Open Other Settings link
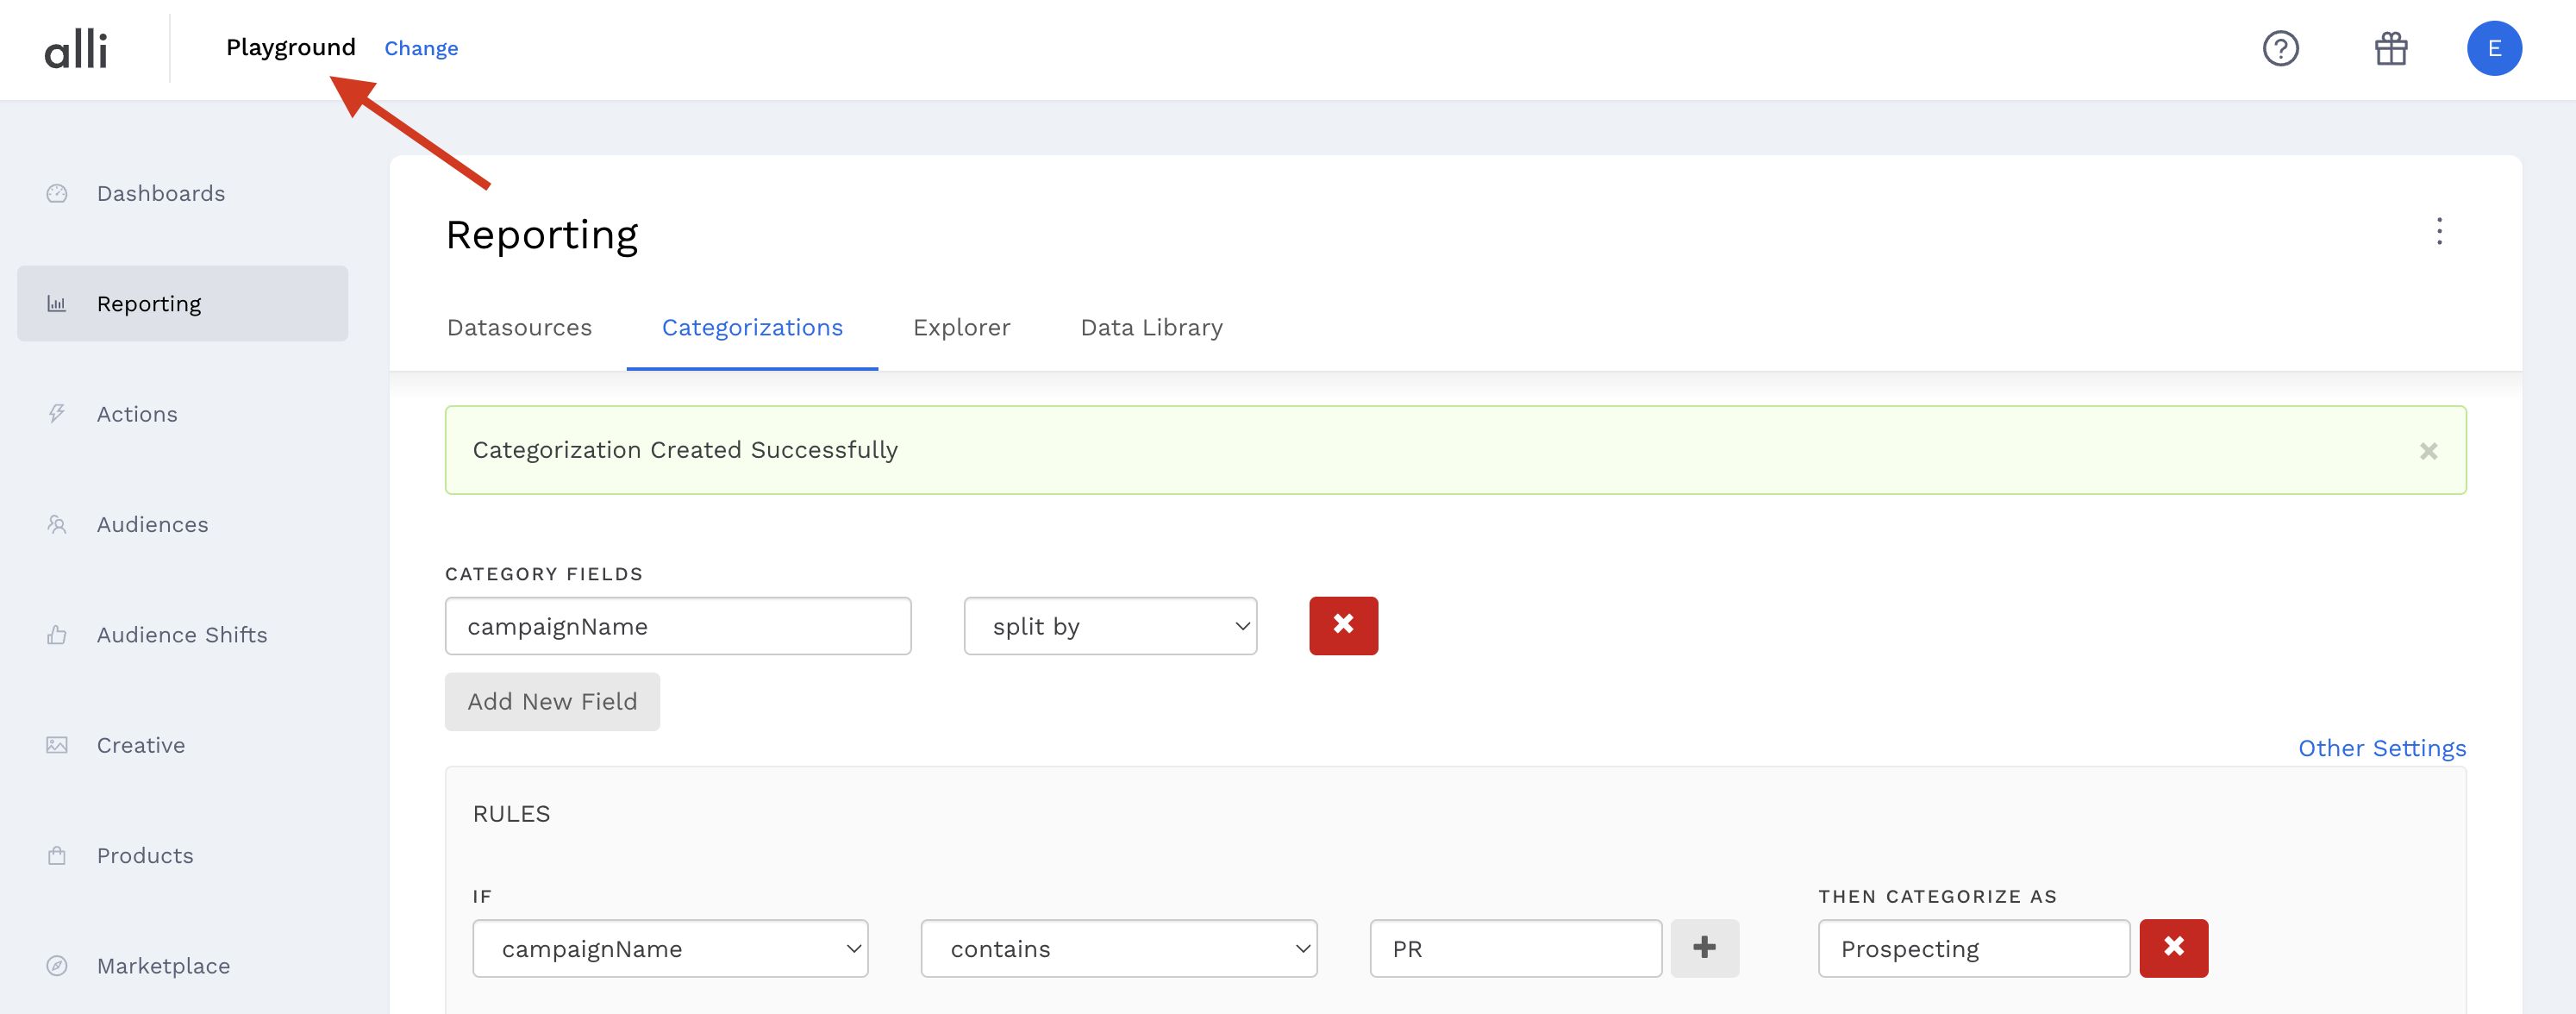The height and width of the screenshot is (1014, 2576). (x=2381, y=748)
